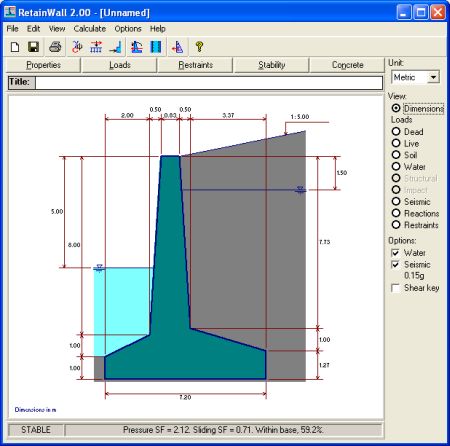Click the yellow question mark help icon

(199, 47)
